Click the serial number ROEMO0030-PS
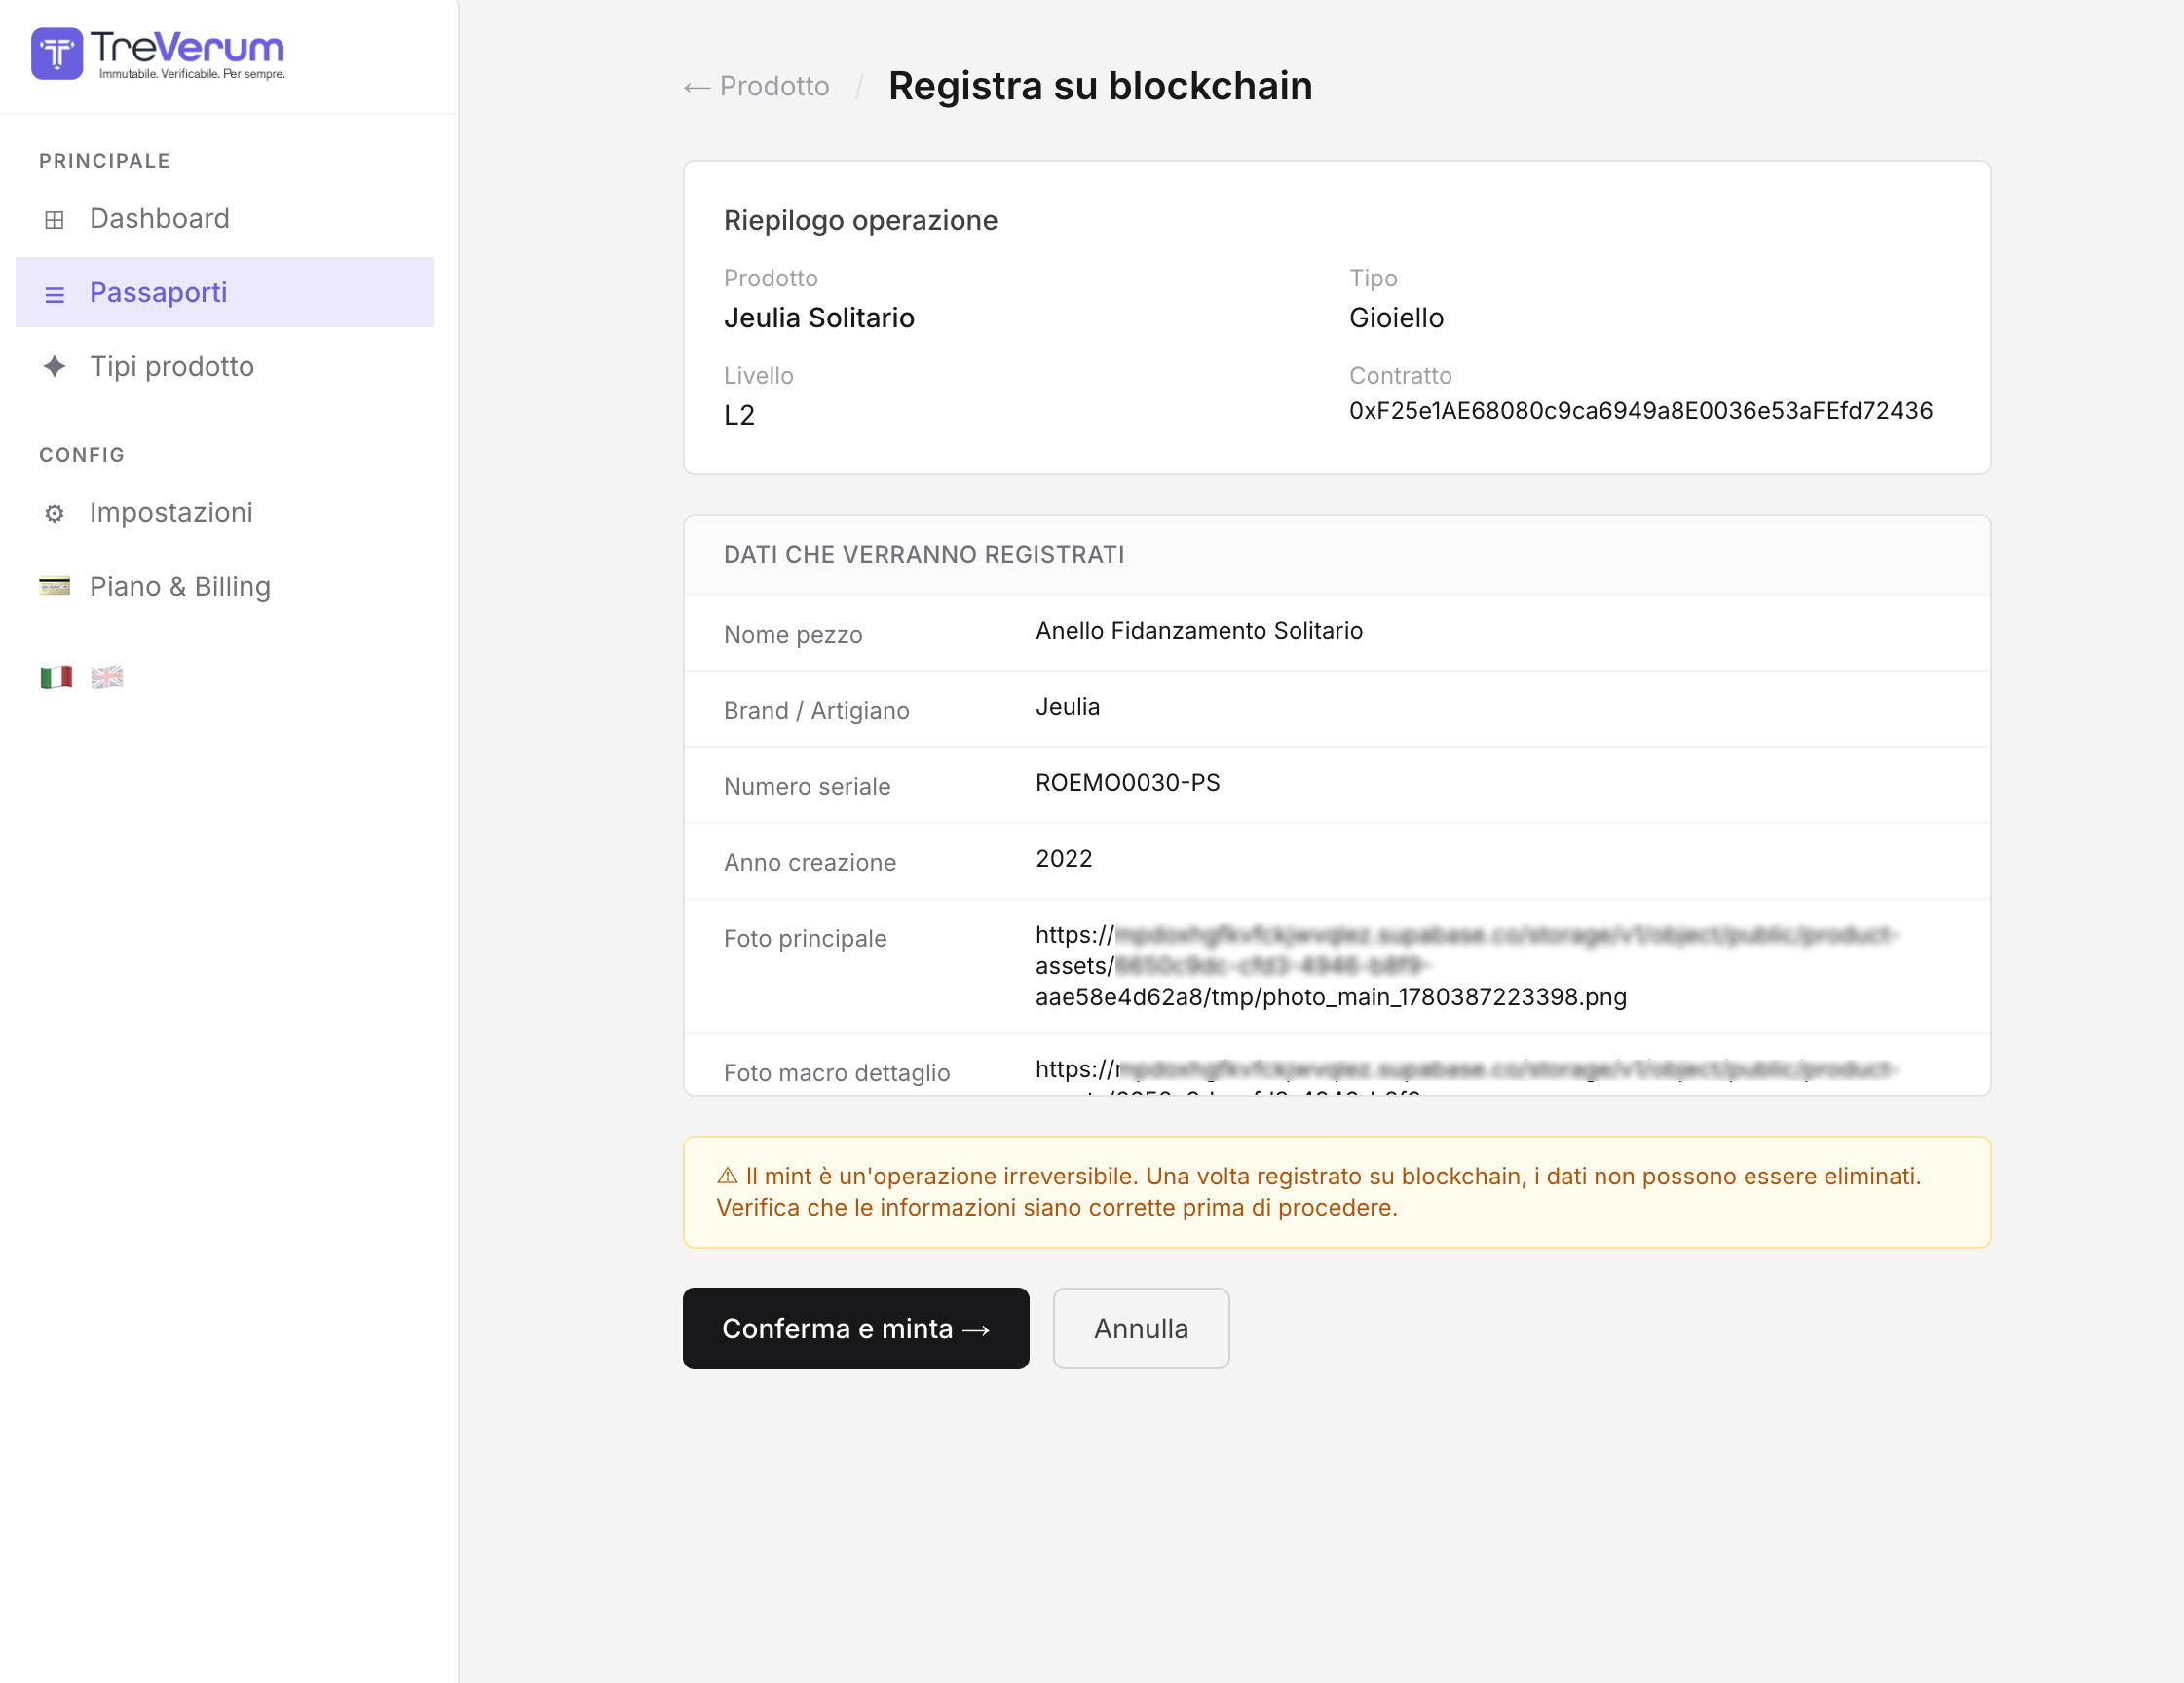This screenshot has height=1683, width=2184. (x=1128, y=783)
